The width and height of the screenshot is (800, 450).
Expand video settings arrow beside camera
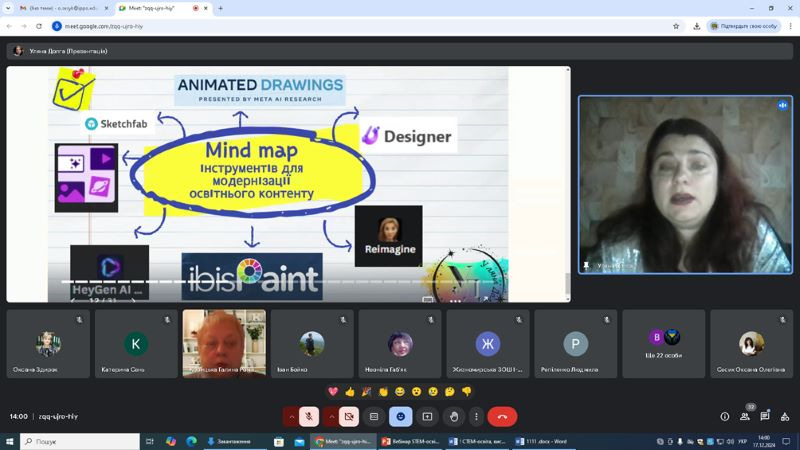[331, 417]
